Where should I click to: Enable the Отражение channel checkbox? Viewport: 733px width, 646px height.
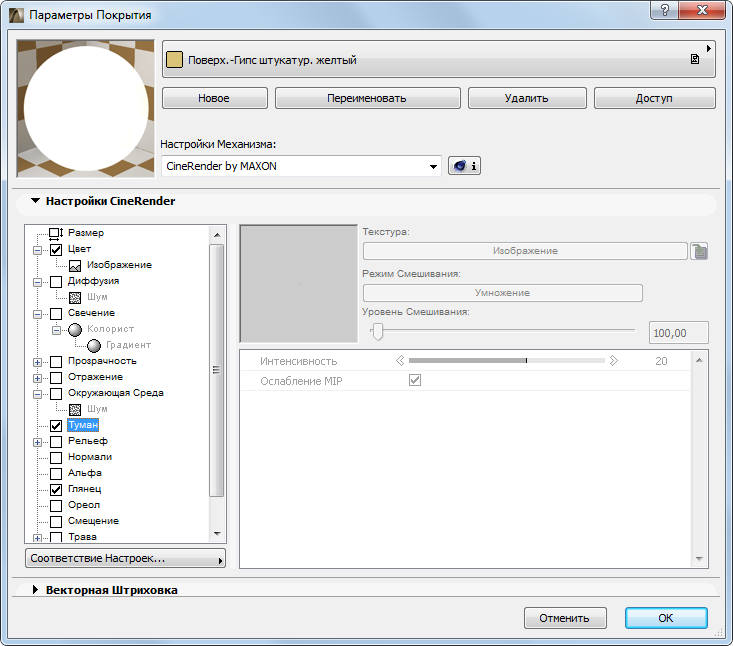click(56, 378)
